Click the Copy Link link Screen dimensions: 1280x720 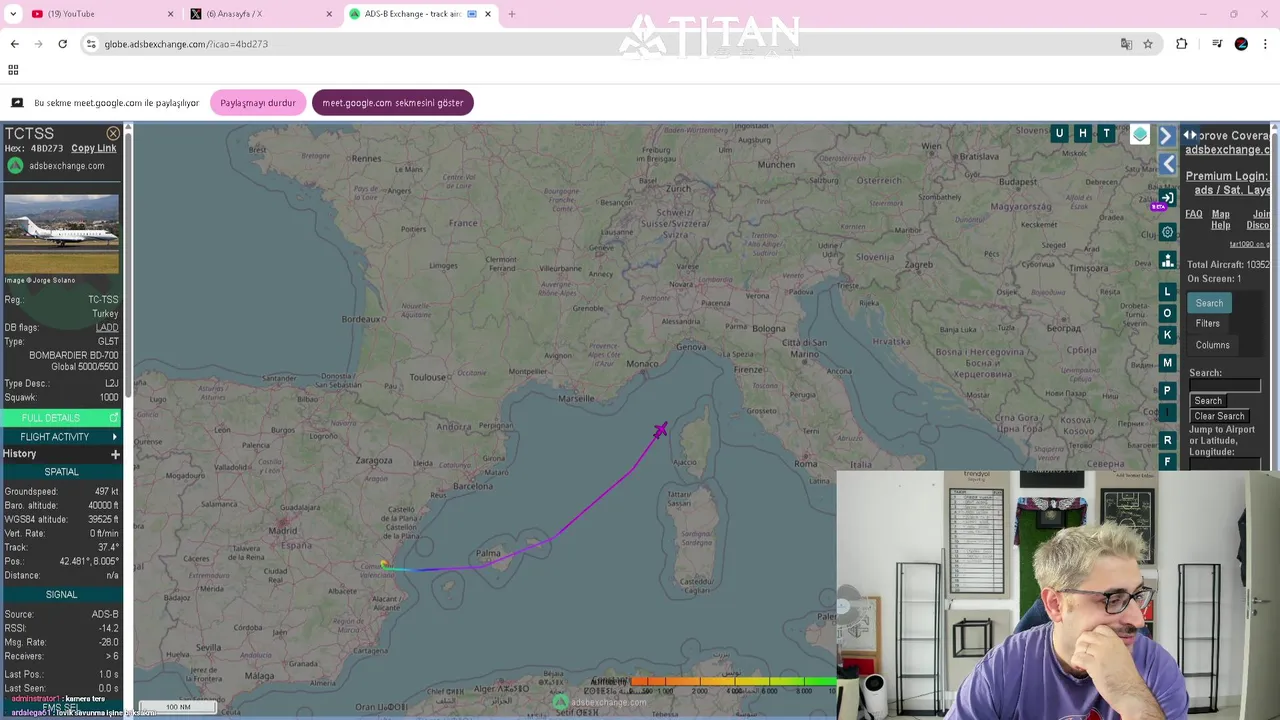[x=94, y=148]
